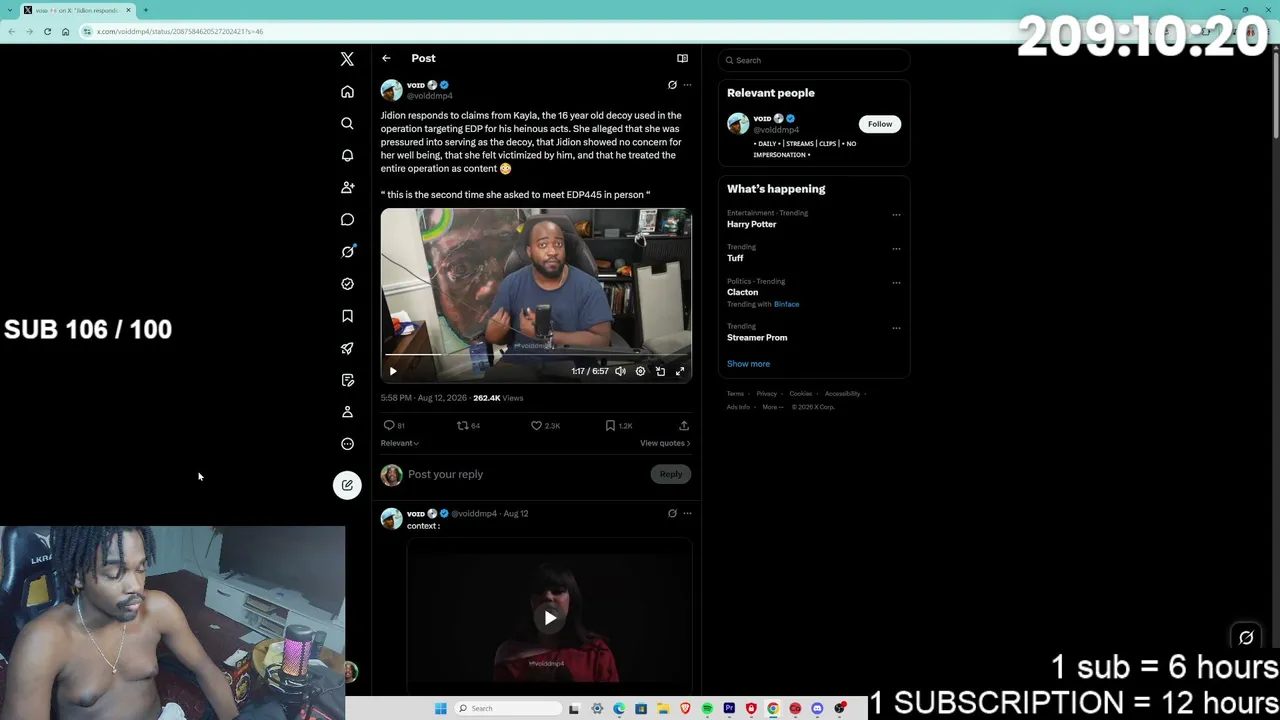The width and height of the screenshot is (1280, 720).
Task: Share the main post
Action: (684, 426)
